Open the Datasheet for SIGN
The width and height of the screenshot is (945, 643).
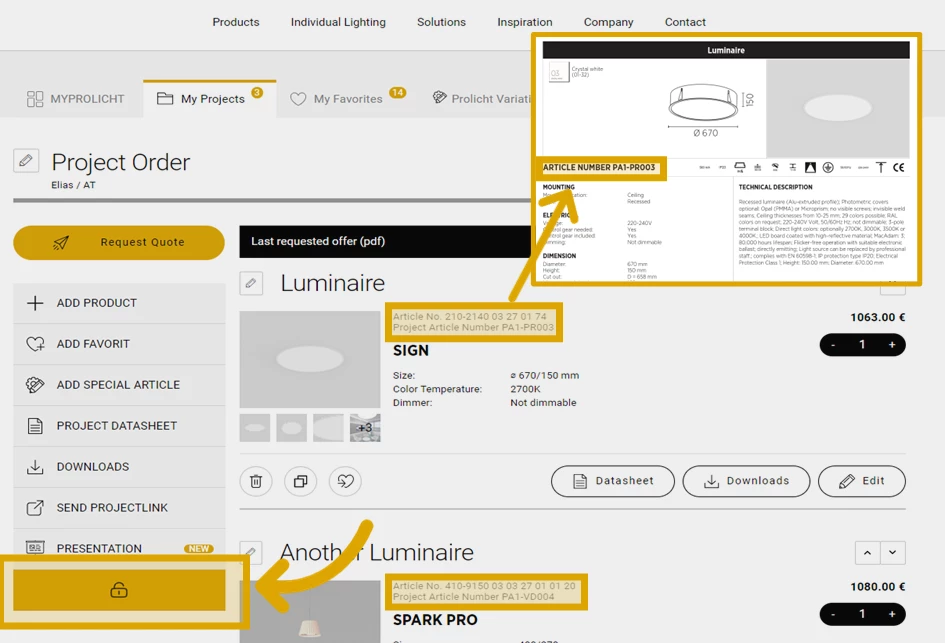coord(613,481)
